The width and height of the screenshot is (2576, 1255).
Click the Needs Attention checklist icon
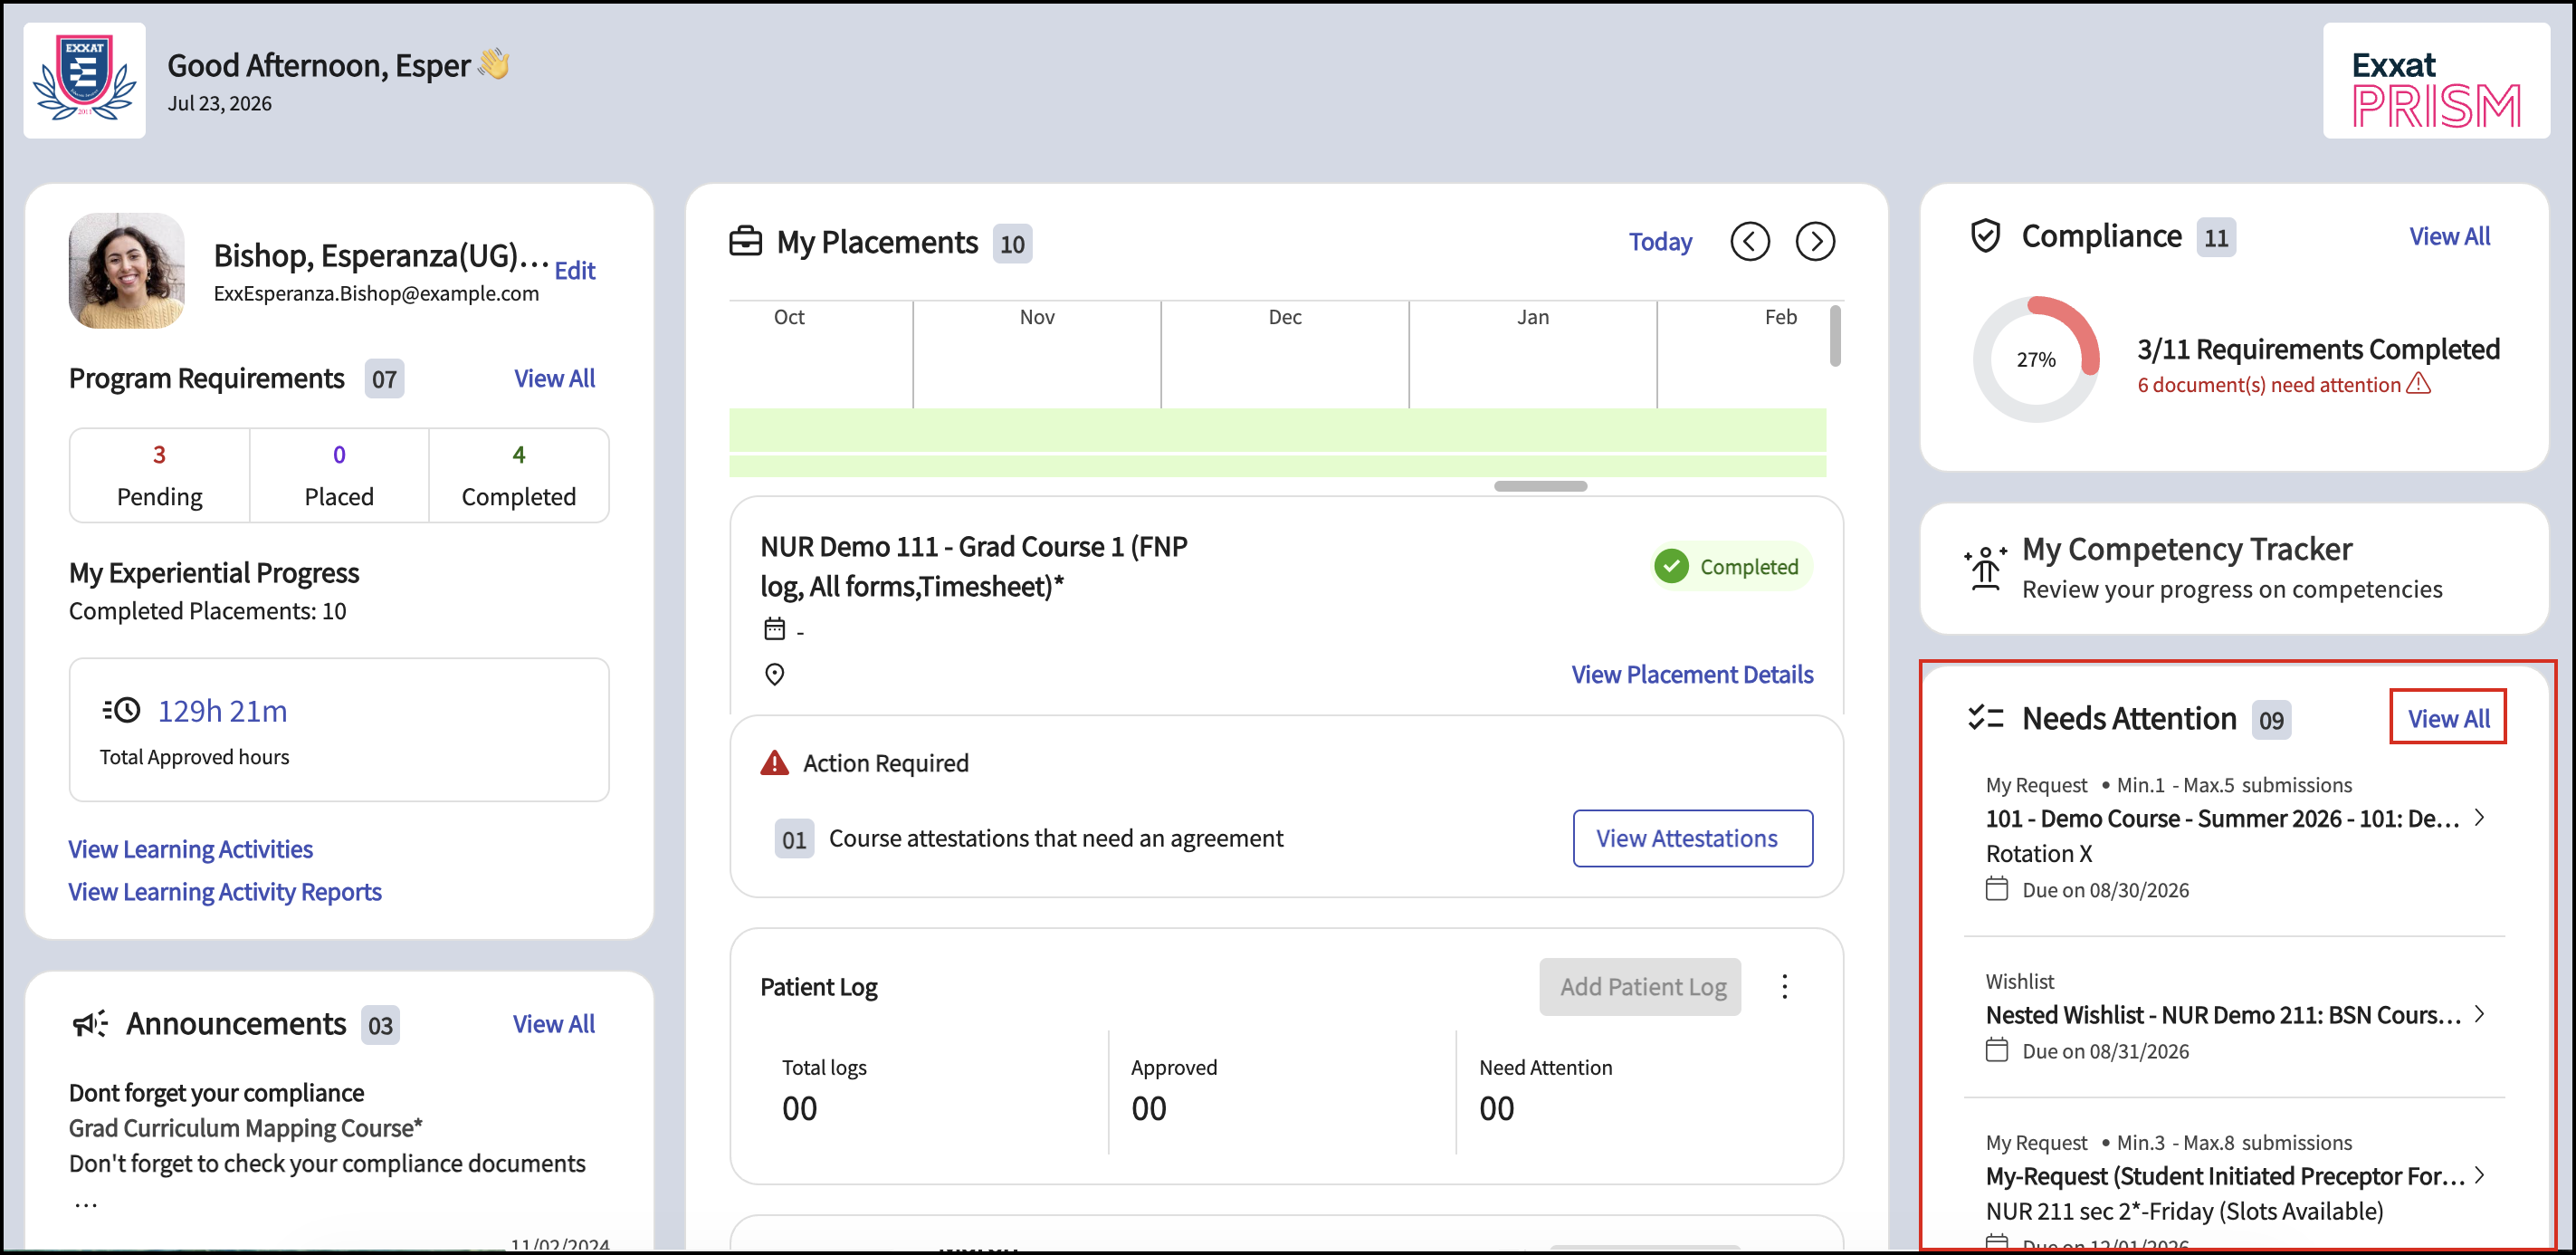1985,718
